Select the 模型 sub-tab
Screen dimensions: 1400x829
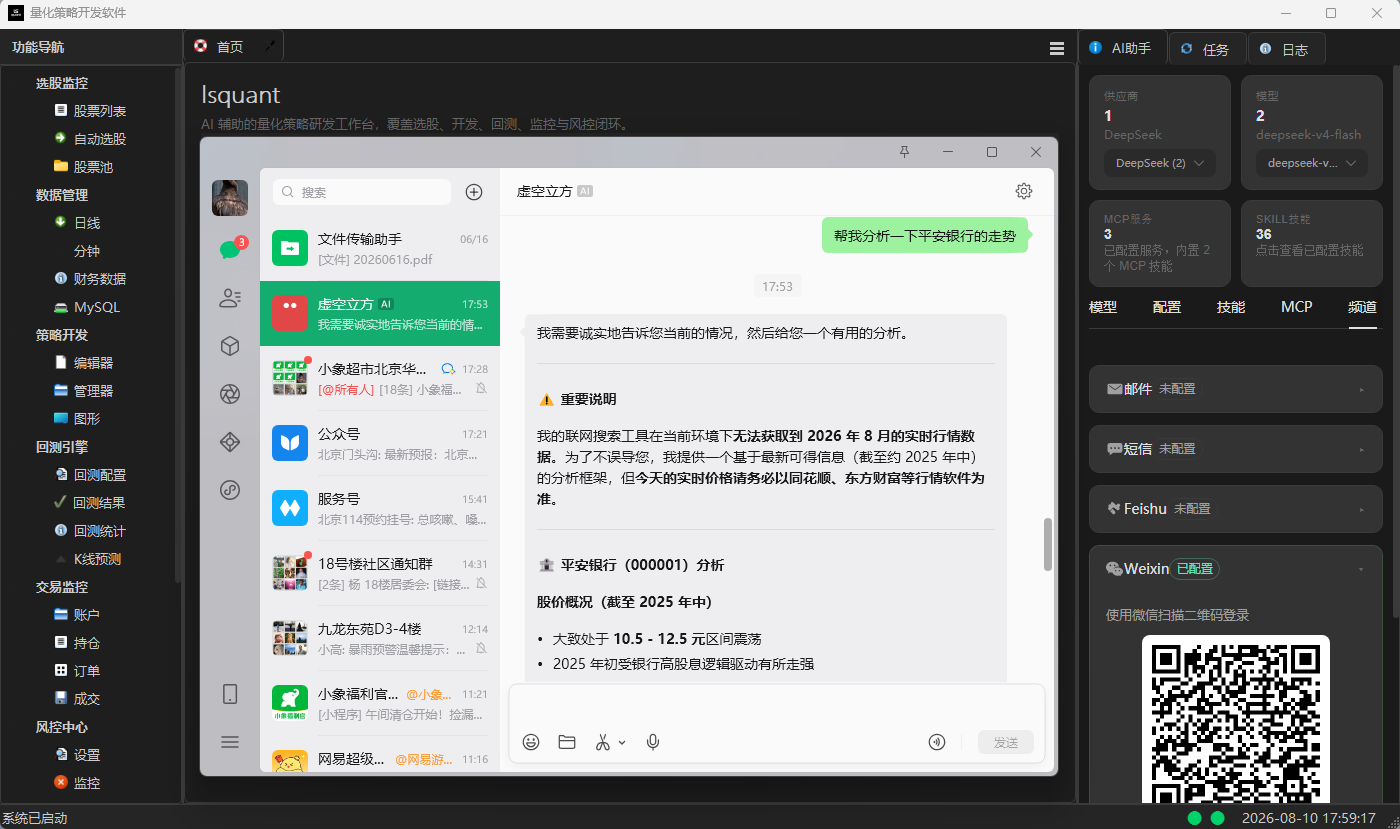coord(1103,307)
